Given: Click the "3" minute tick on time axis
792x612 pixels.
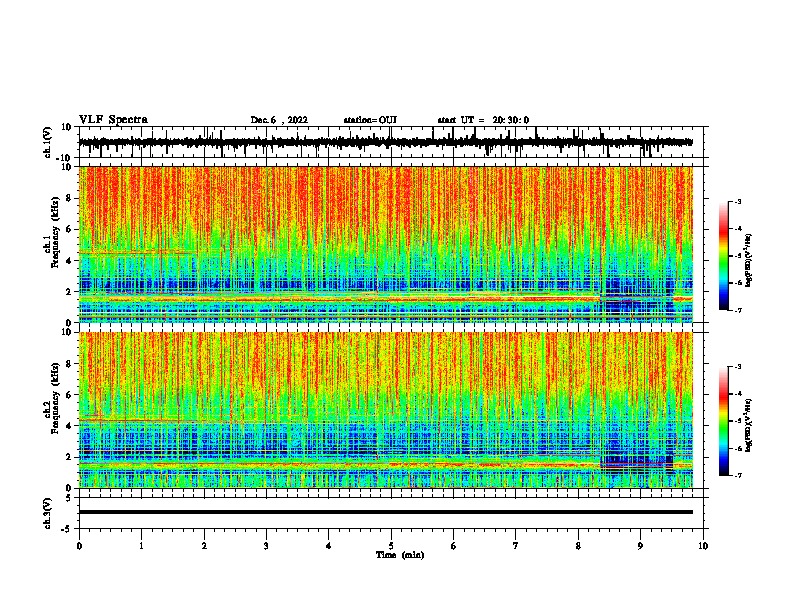Looking at the screenshot, I should [266, 545].
